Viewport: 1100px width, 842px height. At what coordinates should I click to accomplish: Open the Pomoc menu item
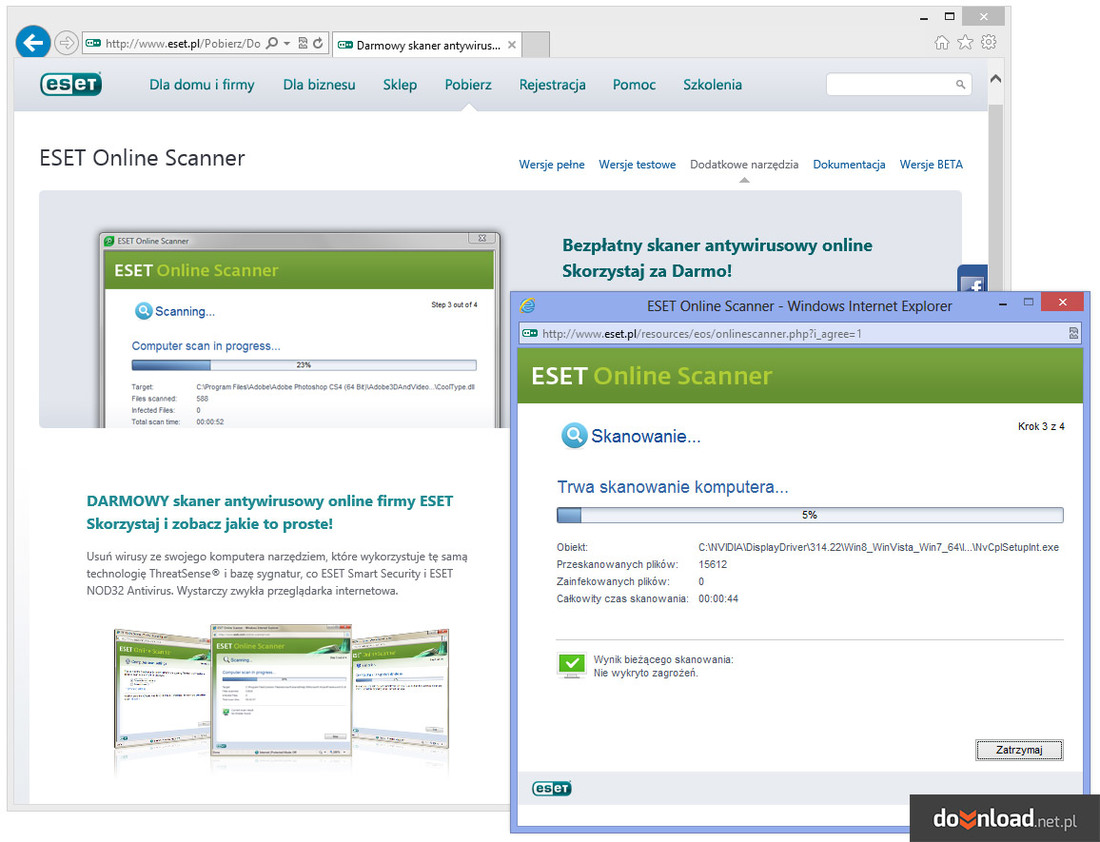click(x=634, y=85)
